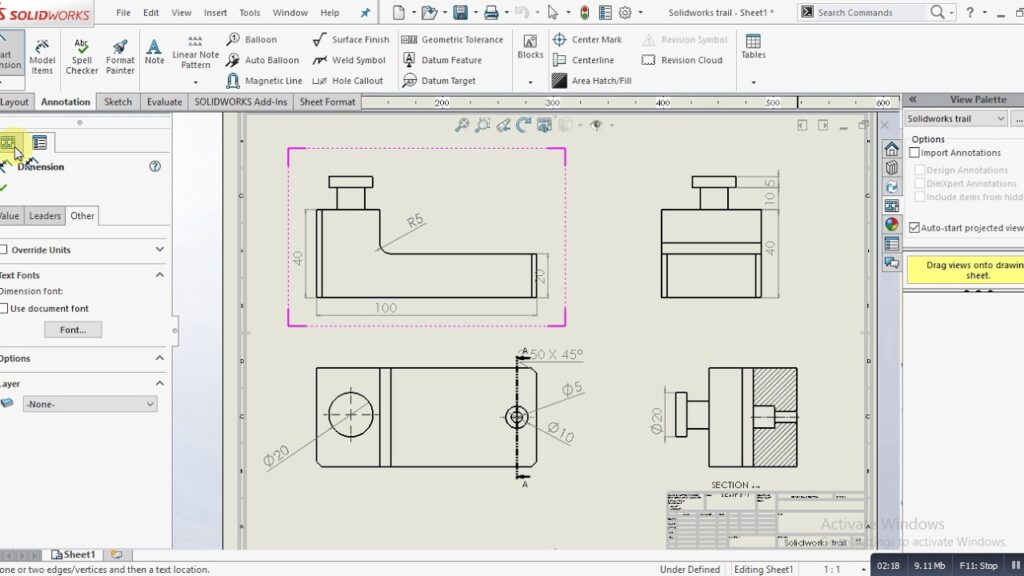Add a Surface Finish symbol

click(x=351, y=40)
